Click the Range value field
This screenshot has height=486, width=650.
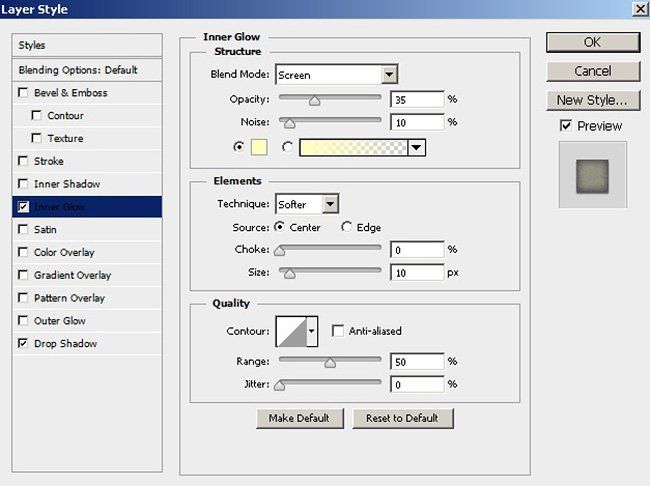point(417,362)
